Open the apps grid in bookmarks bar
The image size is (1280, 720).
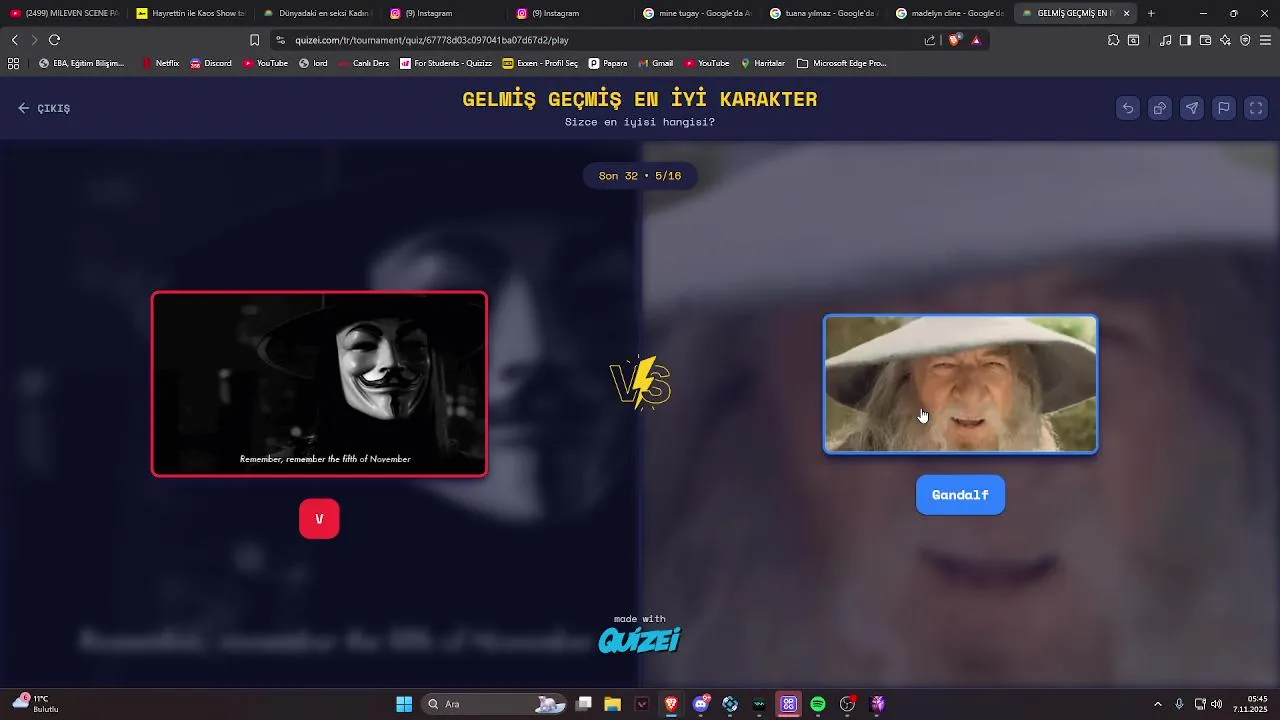point(13,63)
